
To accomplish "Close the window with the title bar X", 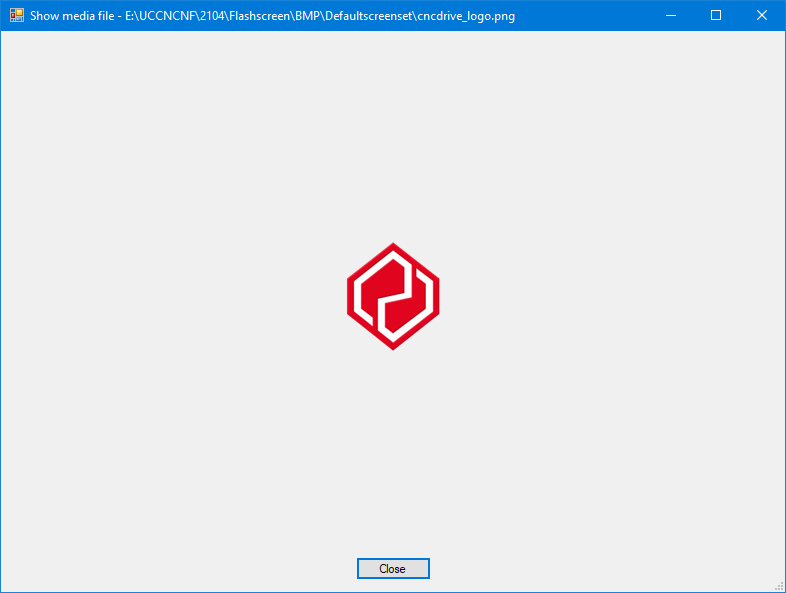I will tap(762, 16).
